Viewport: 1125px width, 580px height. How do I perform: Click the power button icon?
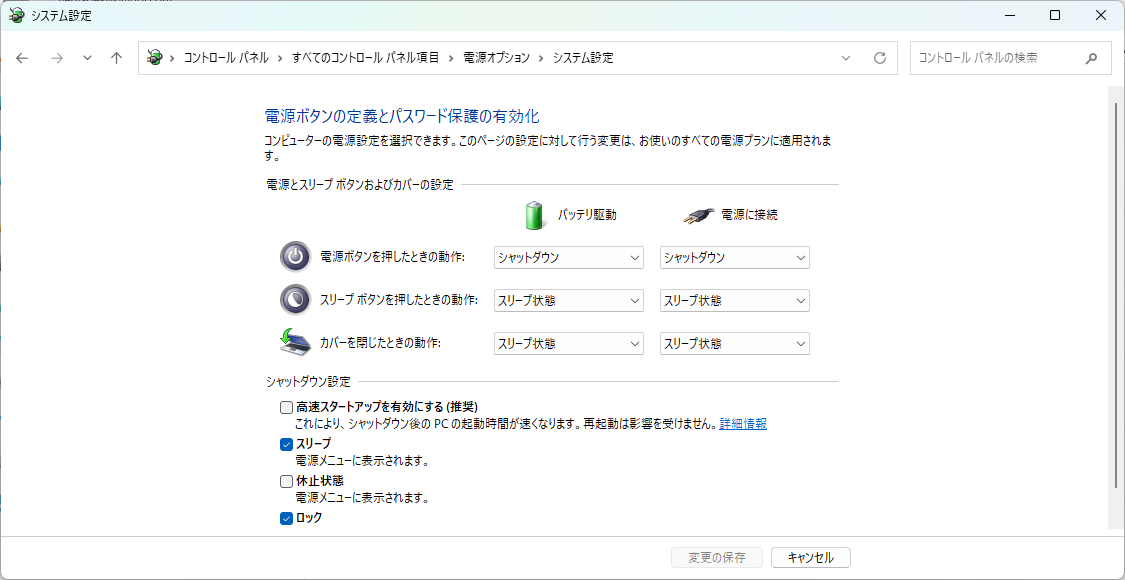[295, 257]
